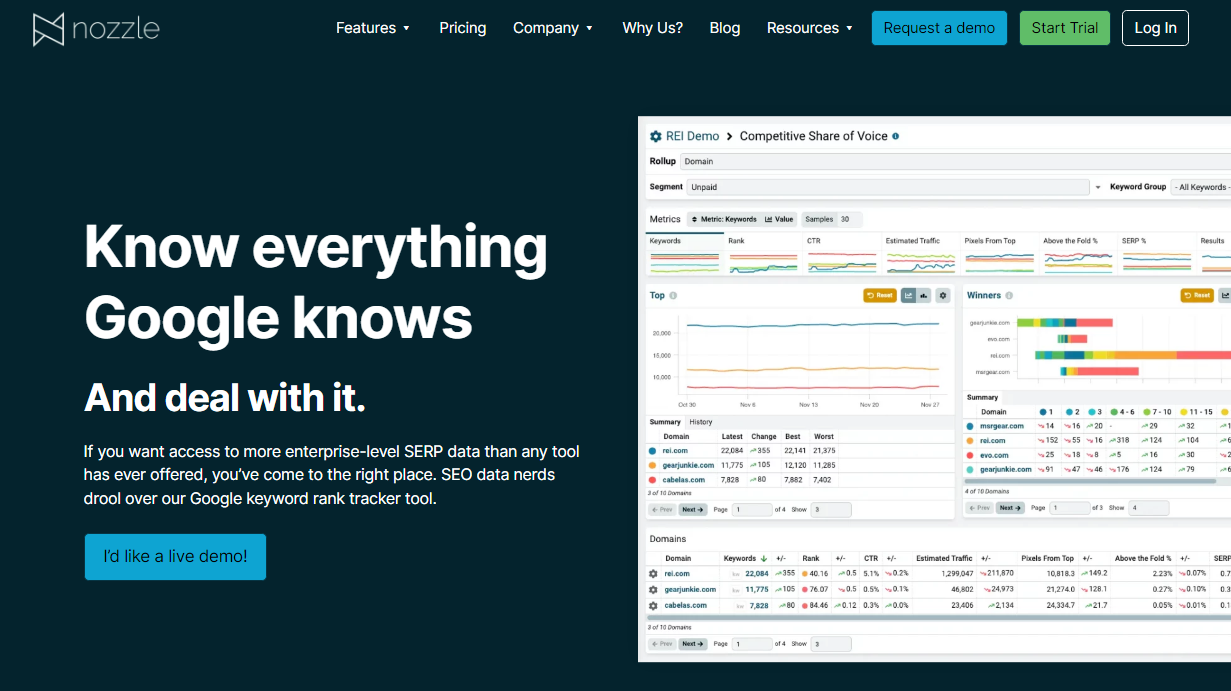This screenshot has width=1231, height=691.
Task: Open gear icon for gearjunkie.com domain row
Action: coord(653,590)
